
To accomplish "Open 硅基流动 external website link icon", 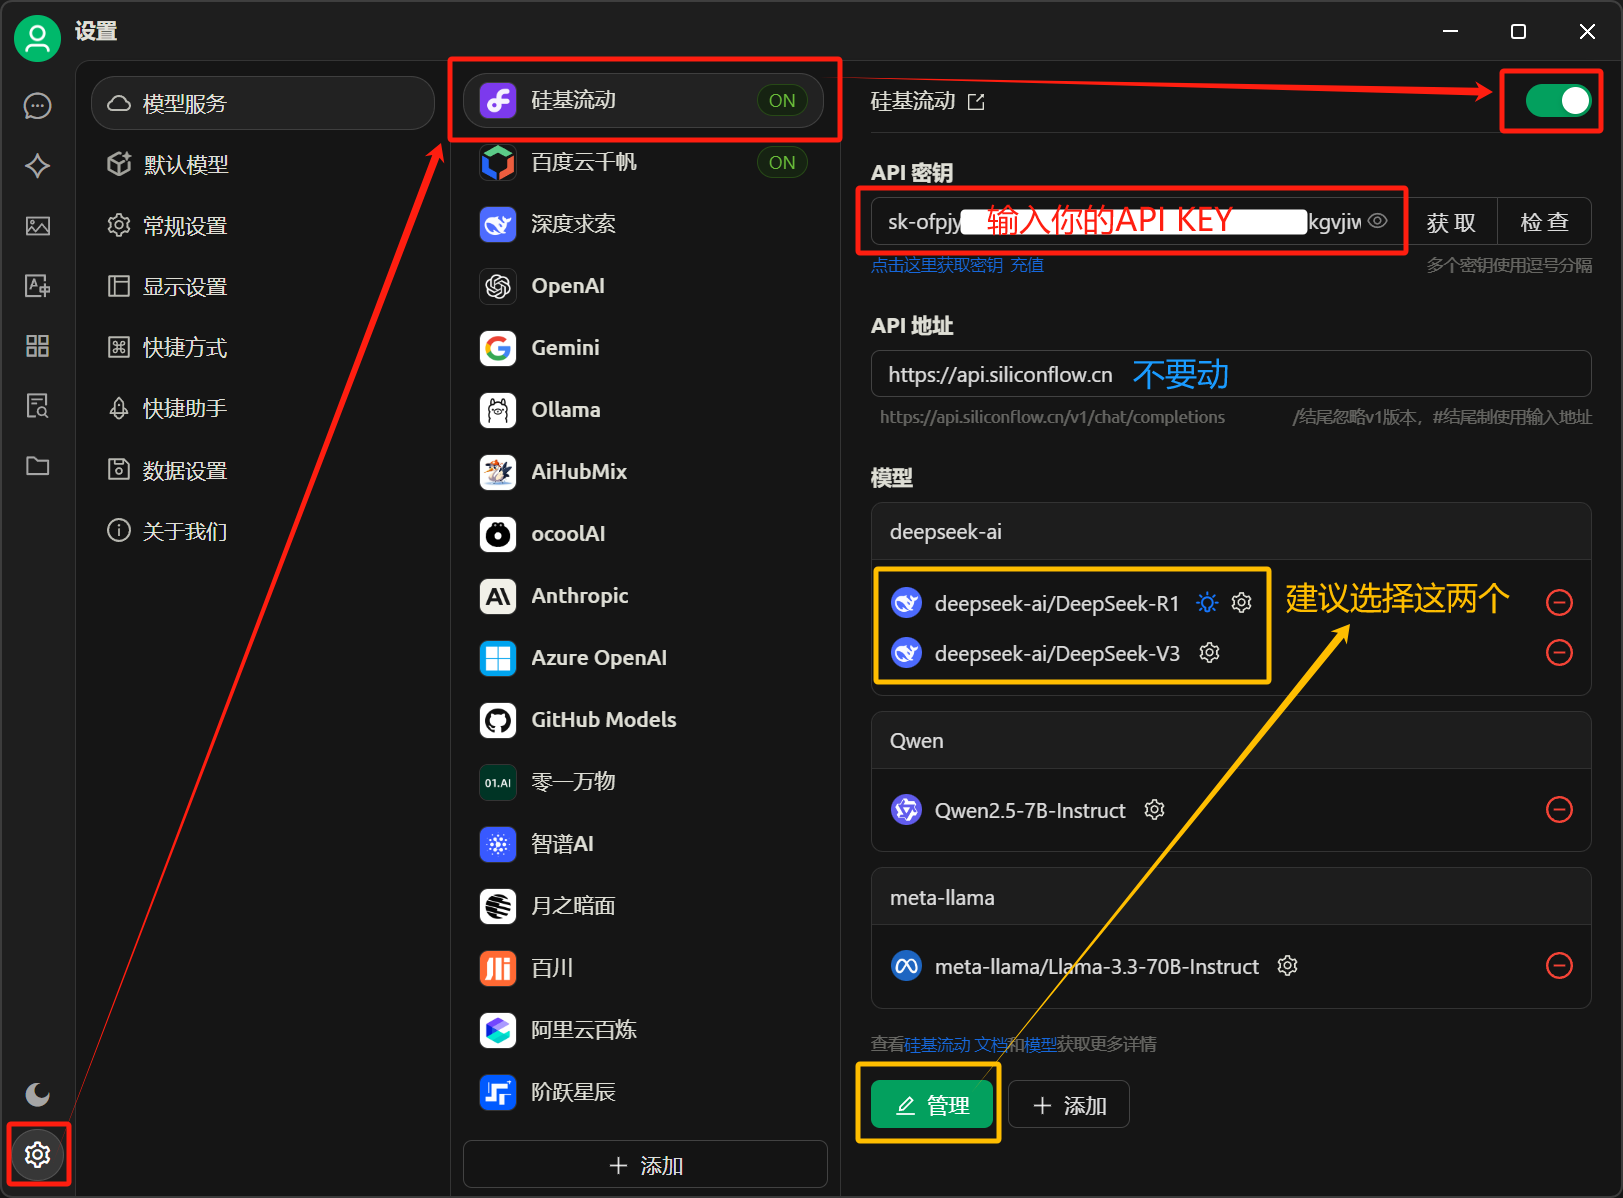I will (x=976, y=102).
